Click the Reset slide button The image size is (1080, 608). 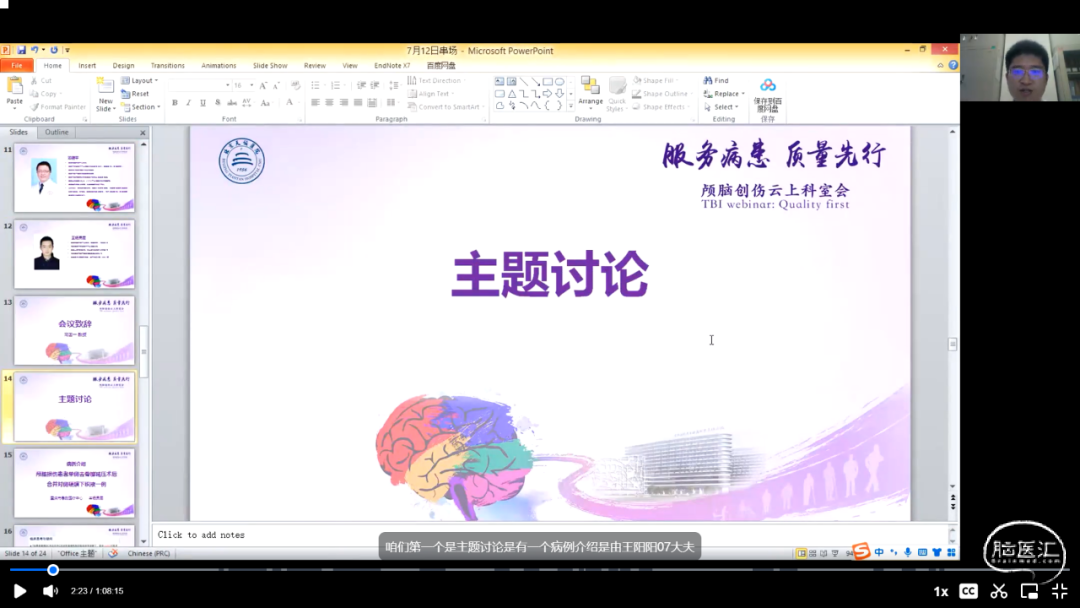point(136,94)
